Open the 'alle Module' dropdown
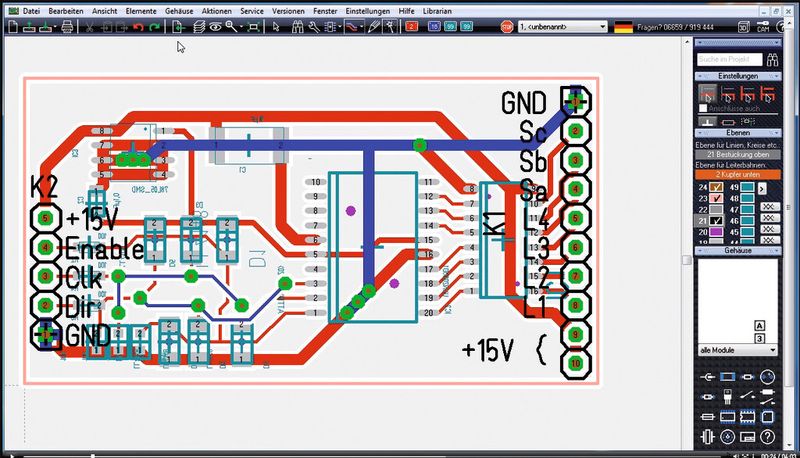The image size is (800, 458). 738,350
